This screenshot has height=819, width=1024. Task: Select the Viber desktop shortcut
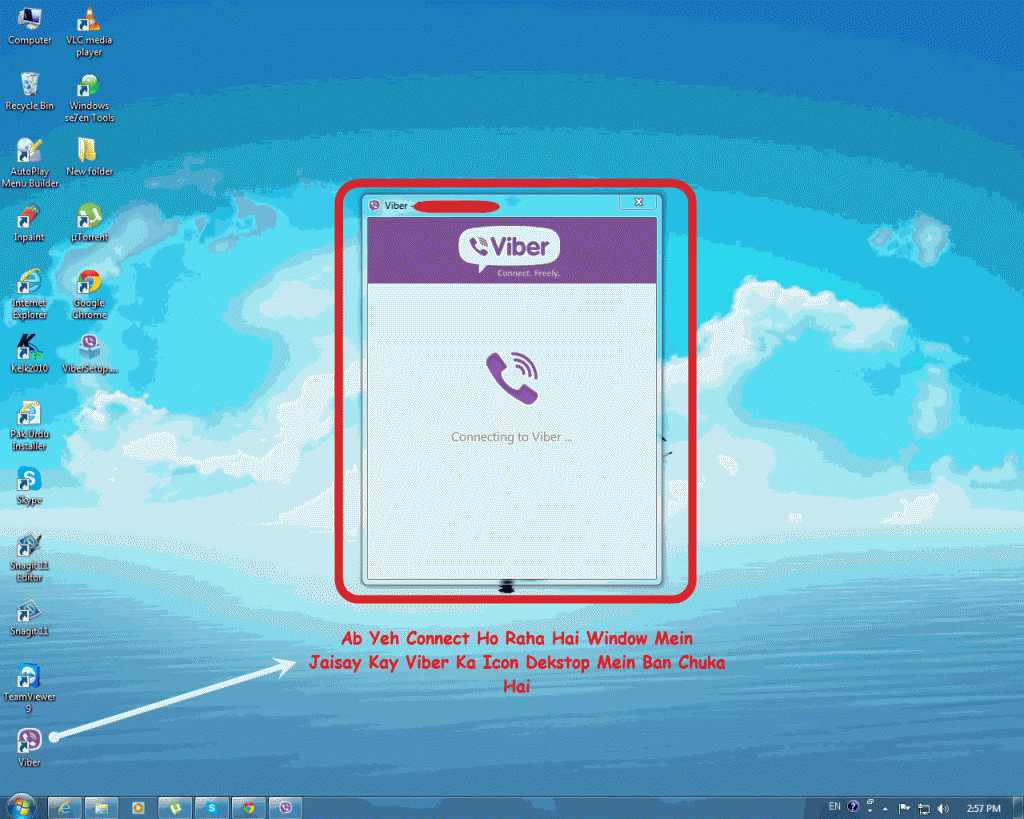29,748
